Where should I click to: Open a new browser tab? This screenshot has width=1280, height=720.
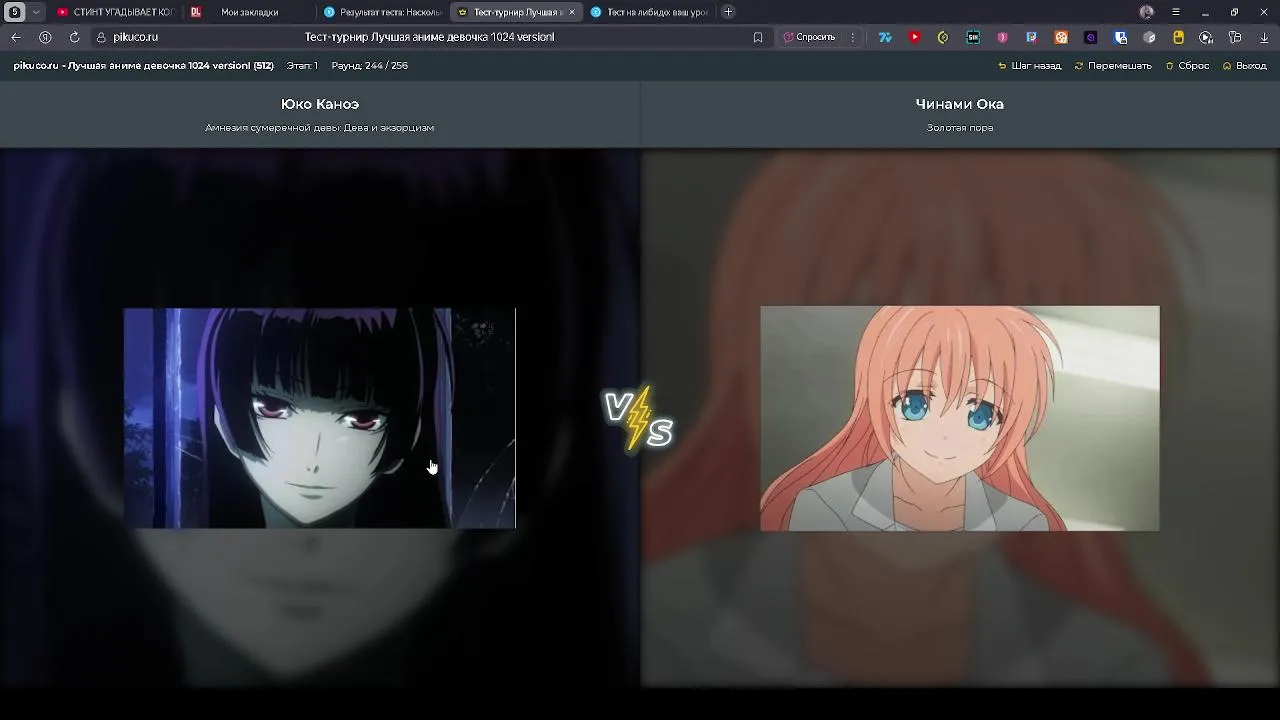(728, 12)
